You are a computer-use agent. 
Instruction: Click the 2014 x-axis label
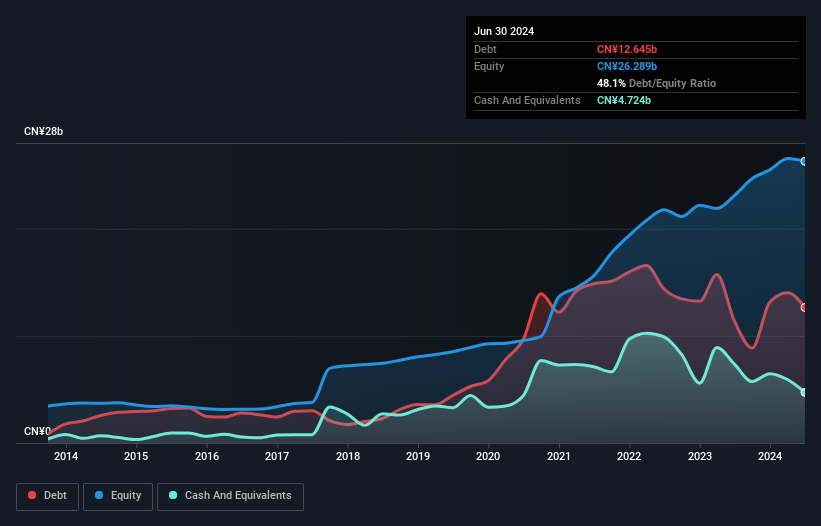pyautogui.click(x=66, y=456)
